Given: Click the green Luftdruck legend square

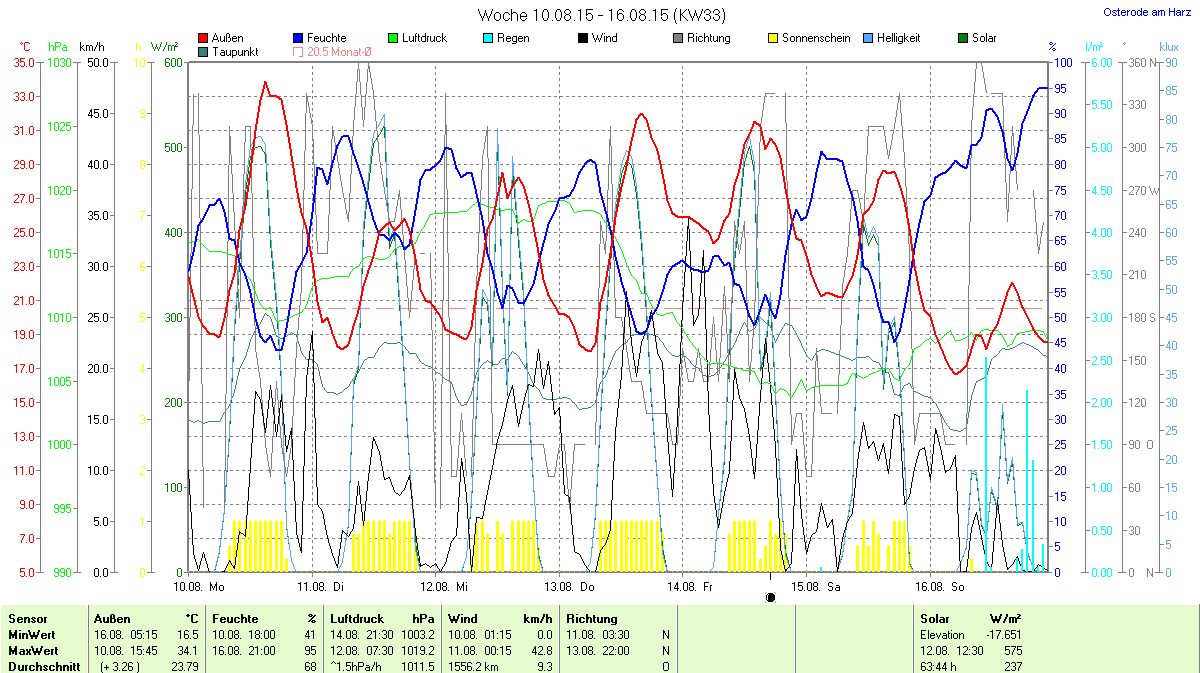Looking at the screenshot, I should (x=392, y=38).
